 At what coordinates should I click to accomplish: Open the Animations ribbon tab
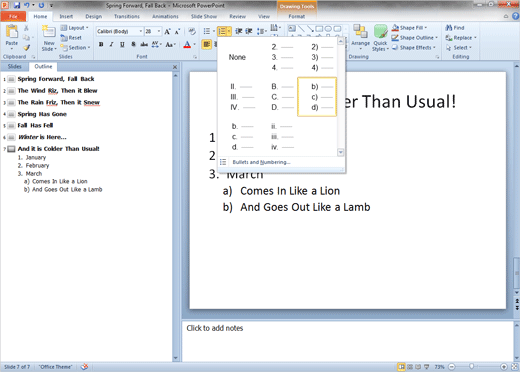pos(165,16)
